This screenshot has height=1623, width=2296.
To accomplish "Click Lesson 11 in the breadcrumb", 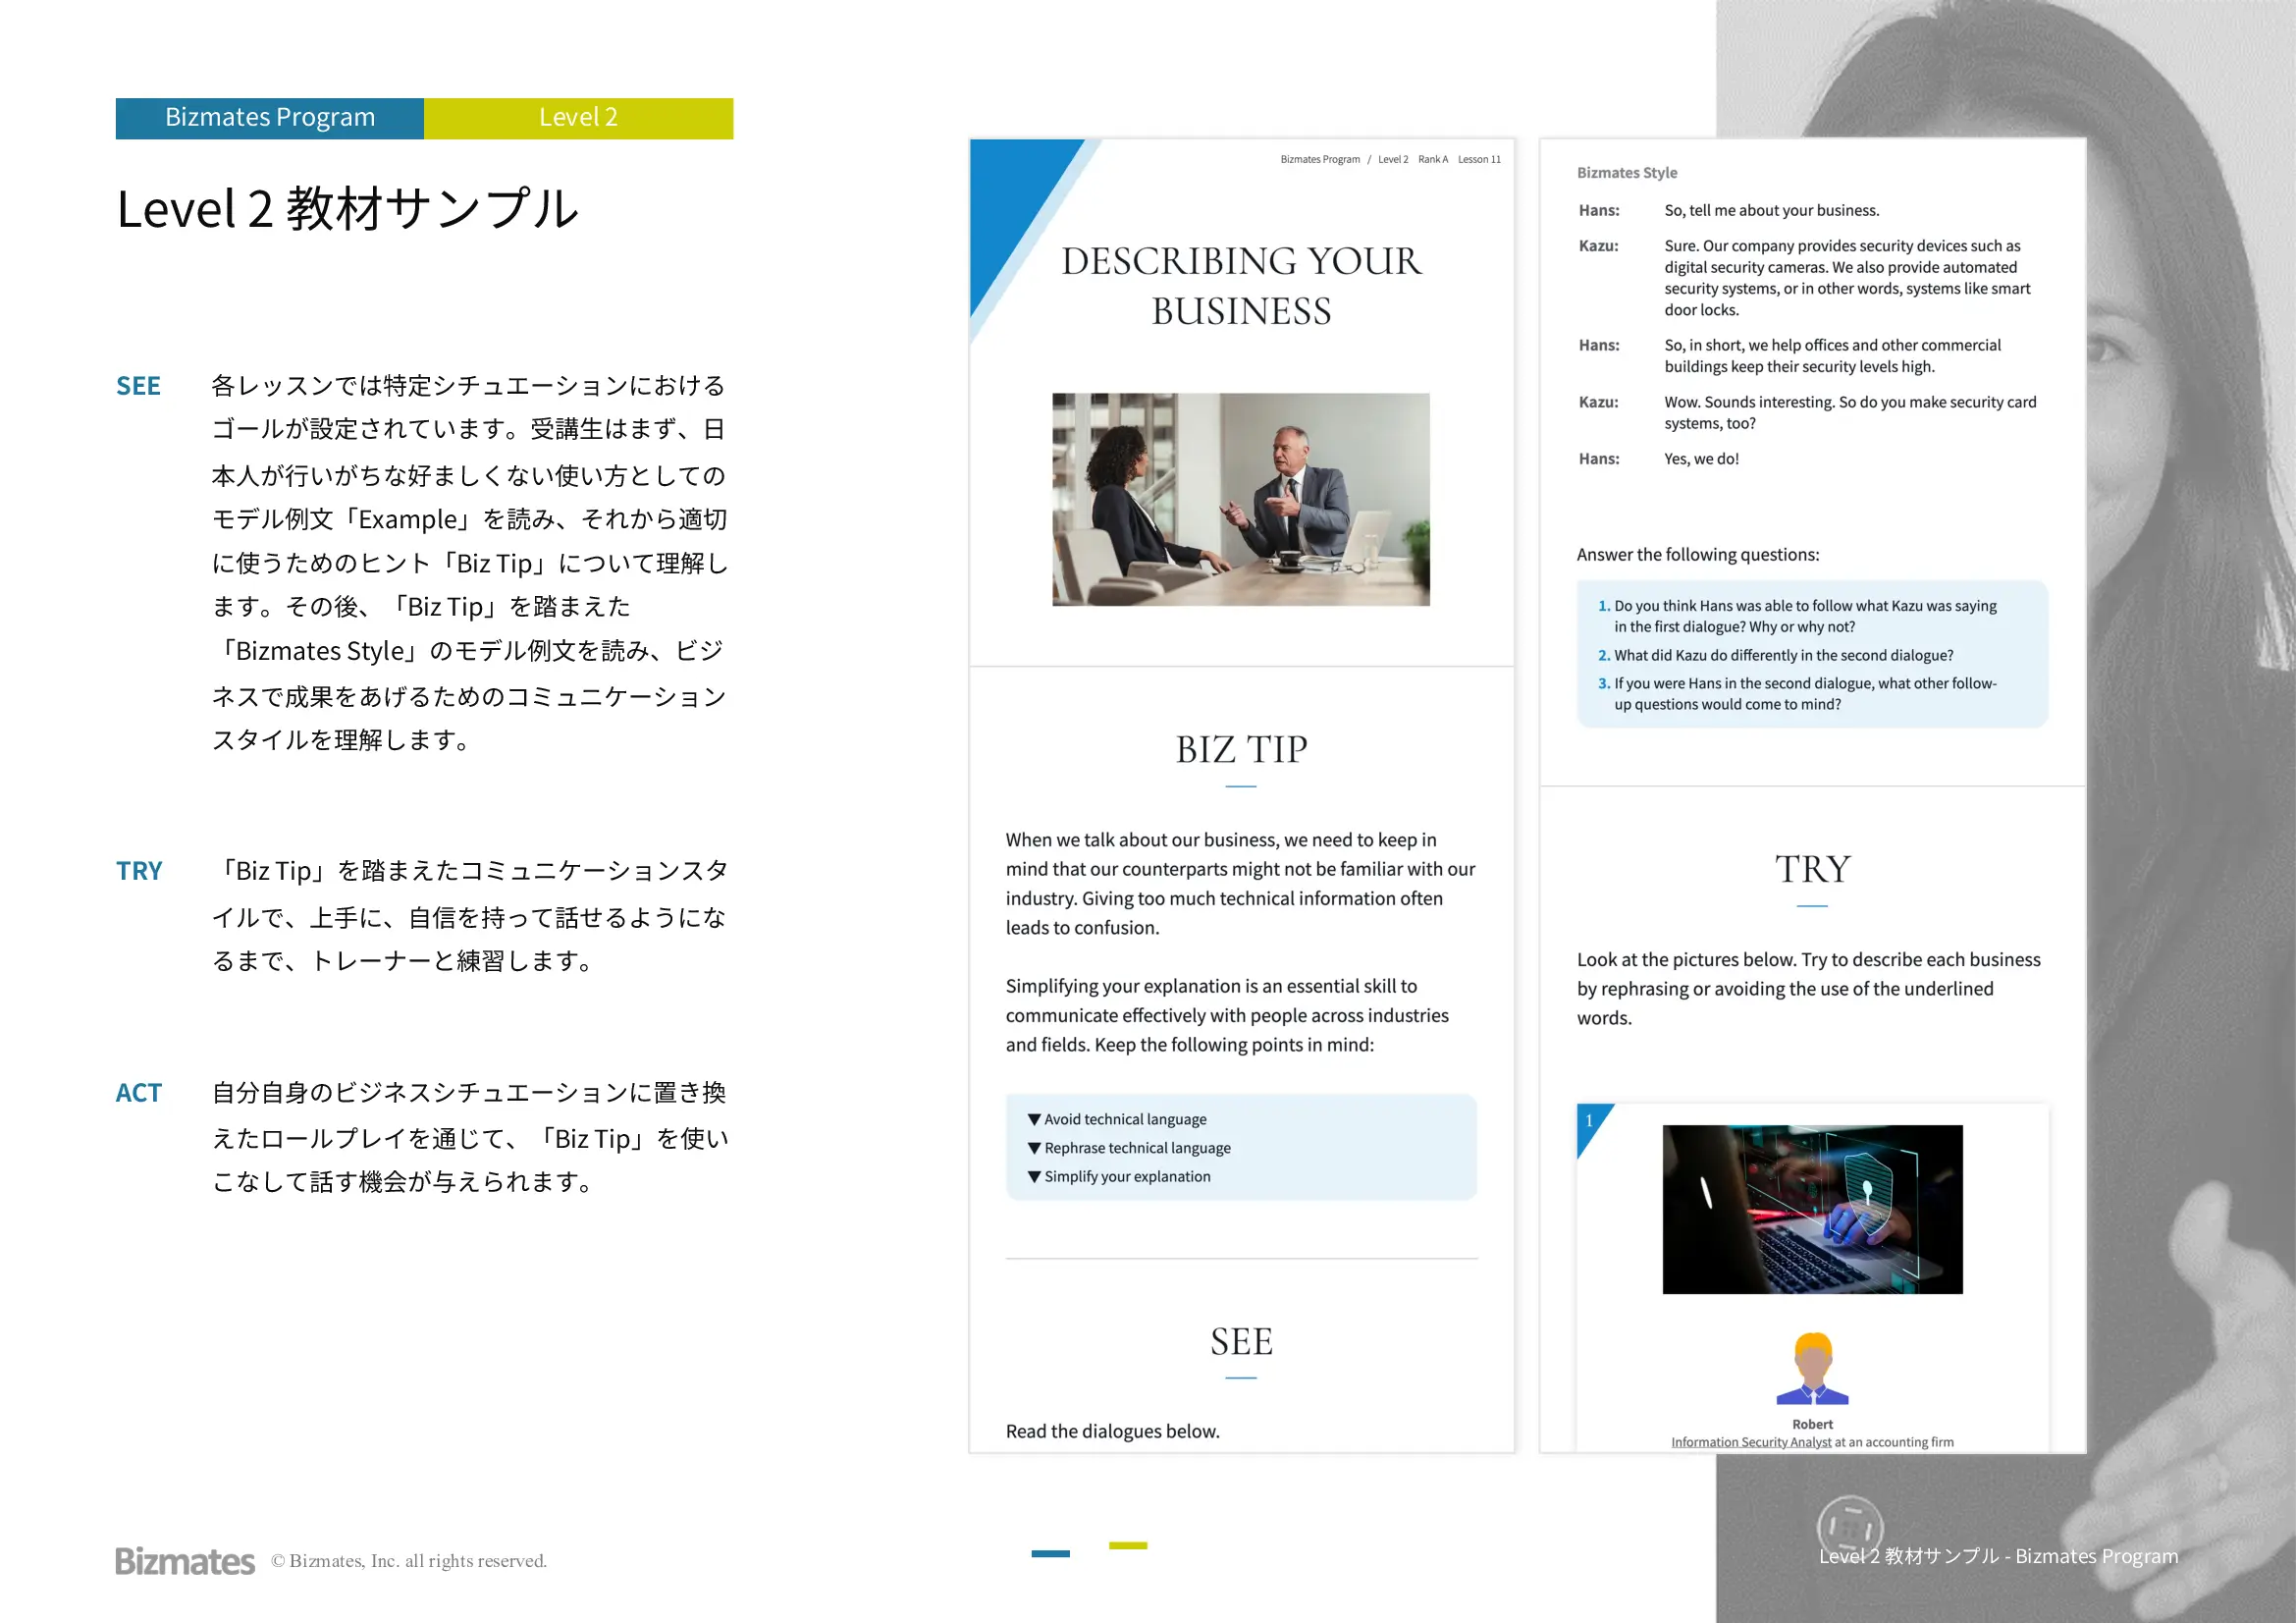I will pyautogui.click(x=1478, y=160).
